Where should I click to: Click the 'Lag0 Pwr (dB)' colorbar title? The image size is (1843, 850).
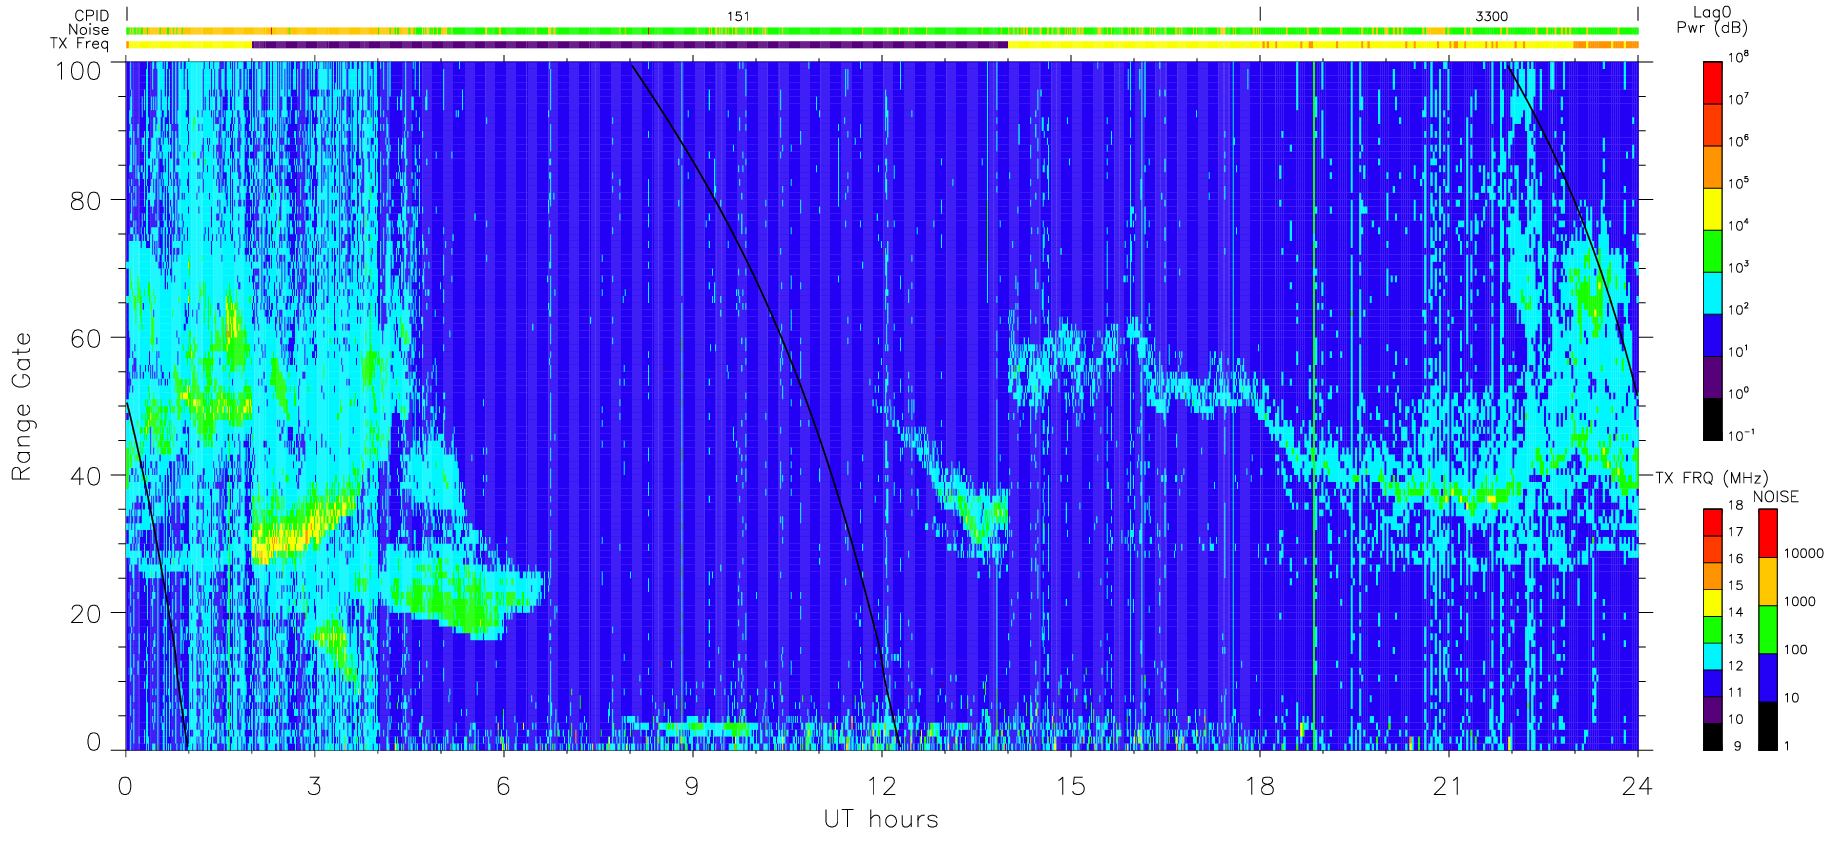click(x=1712, y=20)
